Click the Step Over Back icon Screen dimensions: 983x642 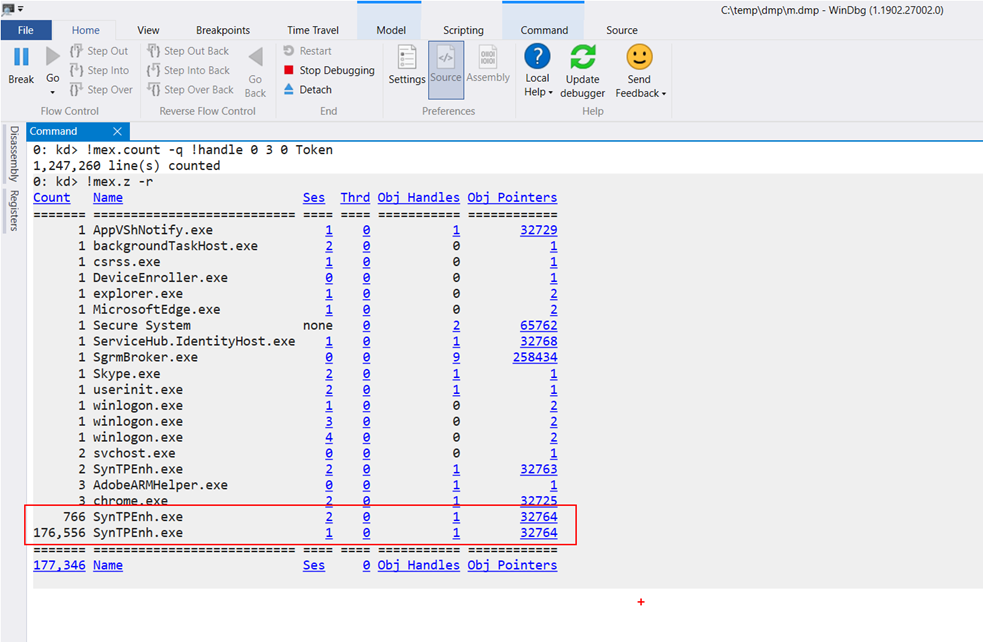(x=154, y=90)
